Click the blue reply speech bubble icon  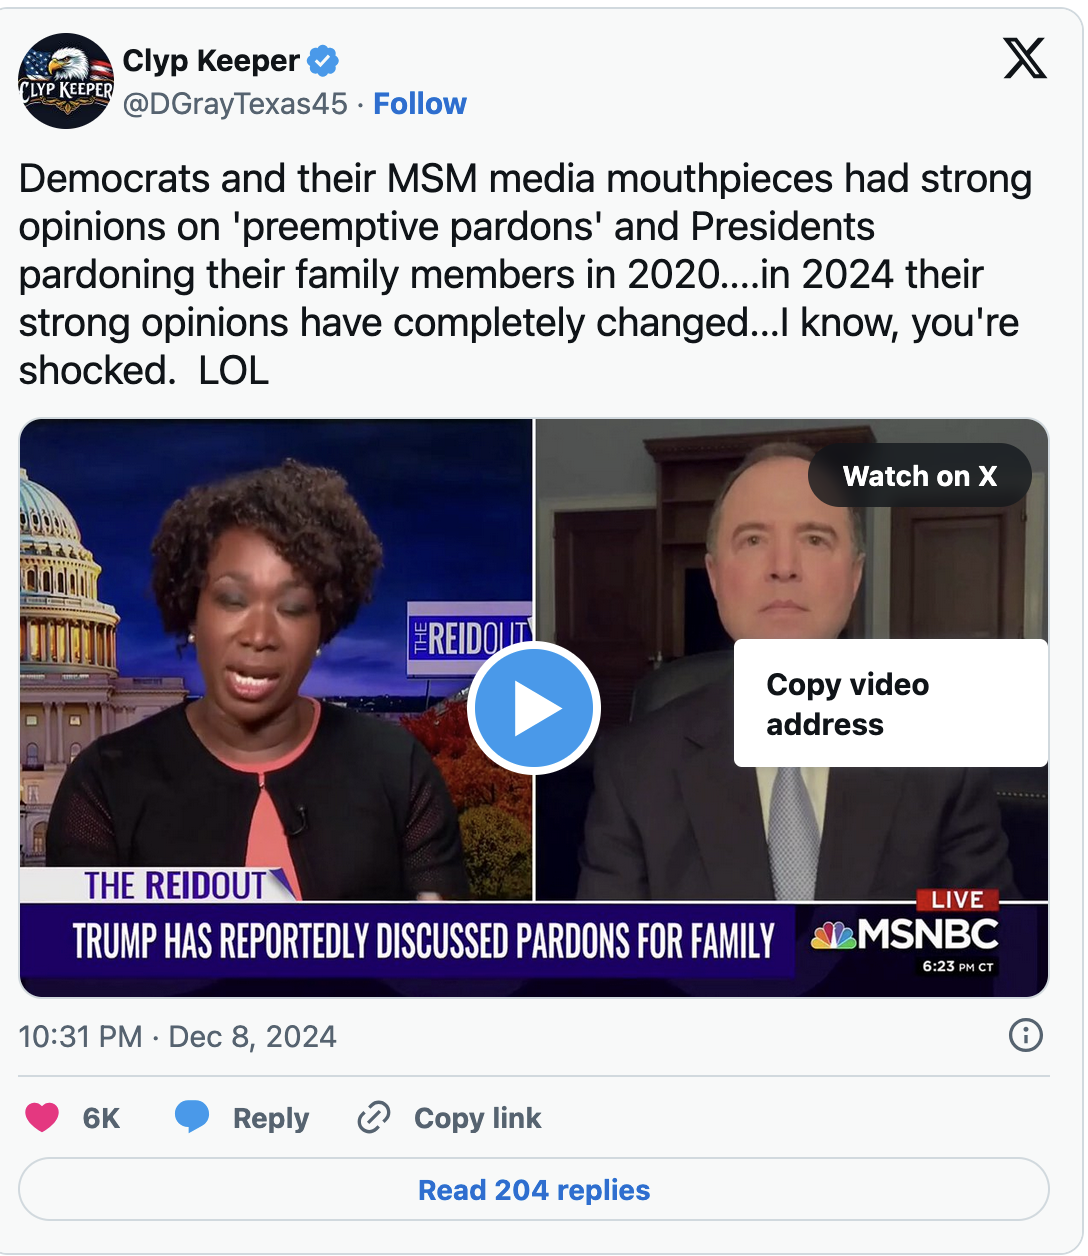192,1117
